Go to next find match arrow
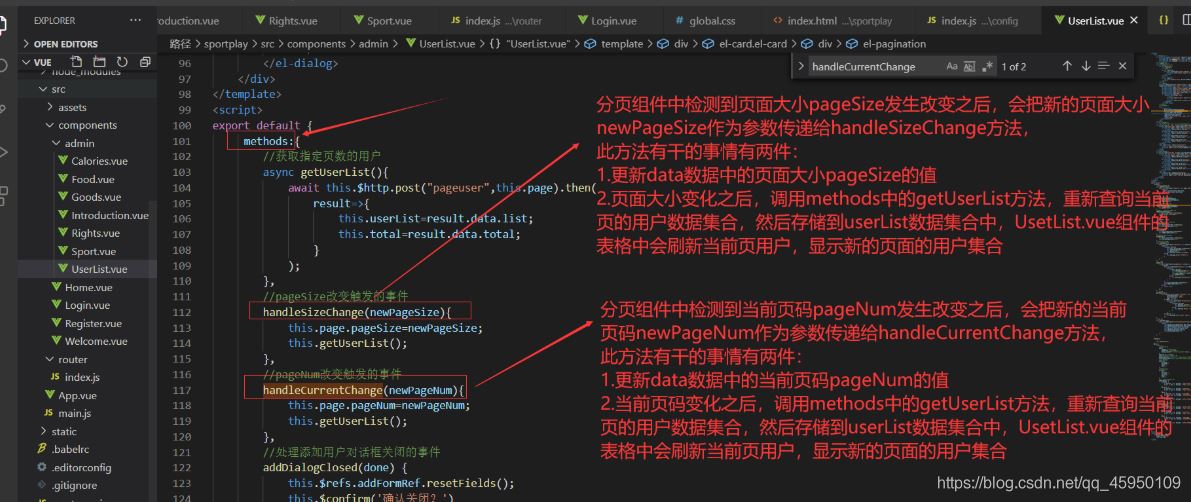Image resolution: width=1191 pixels, height=502 pixels. [x=1085, y=66]
